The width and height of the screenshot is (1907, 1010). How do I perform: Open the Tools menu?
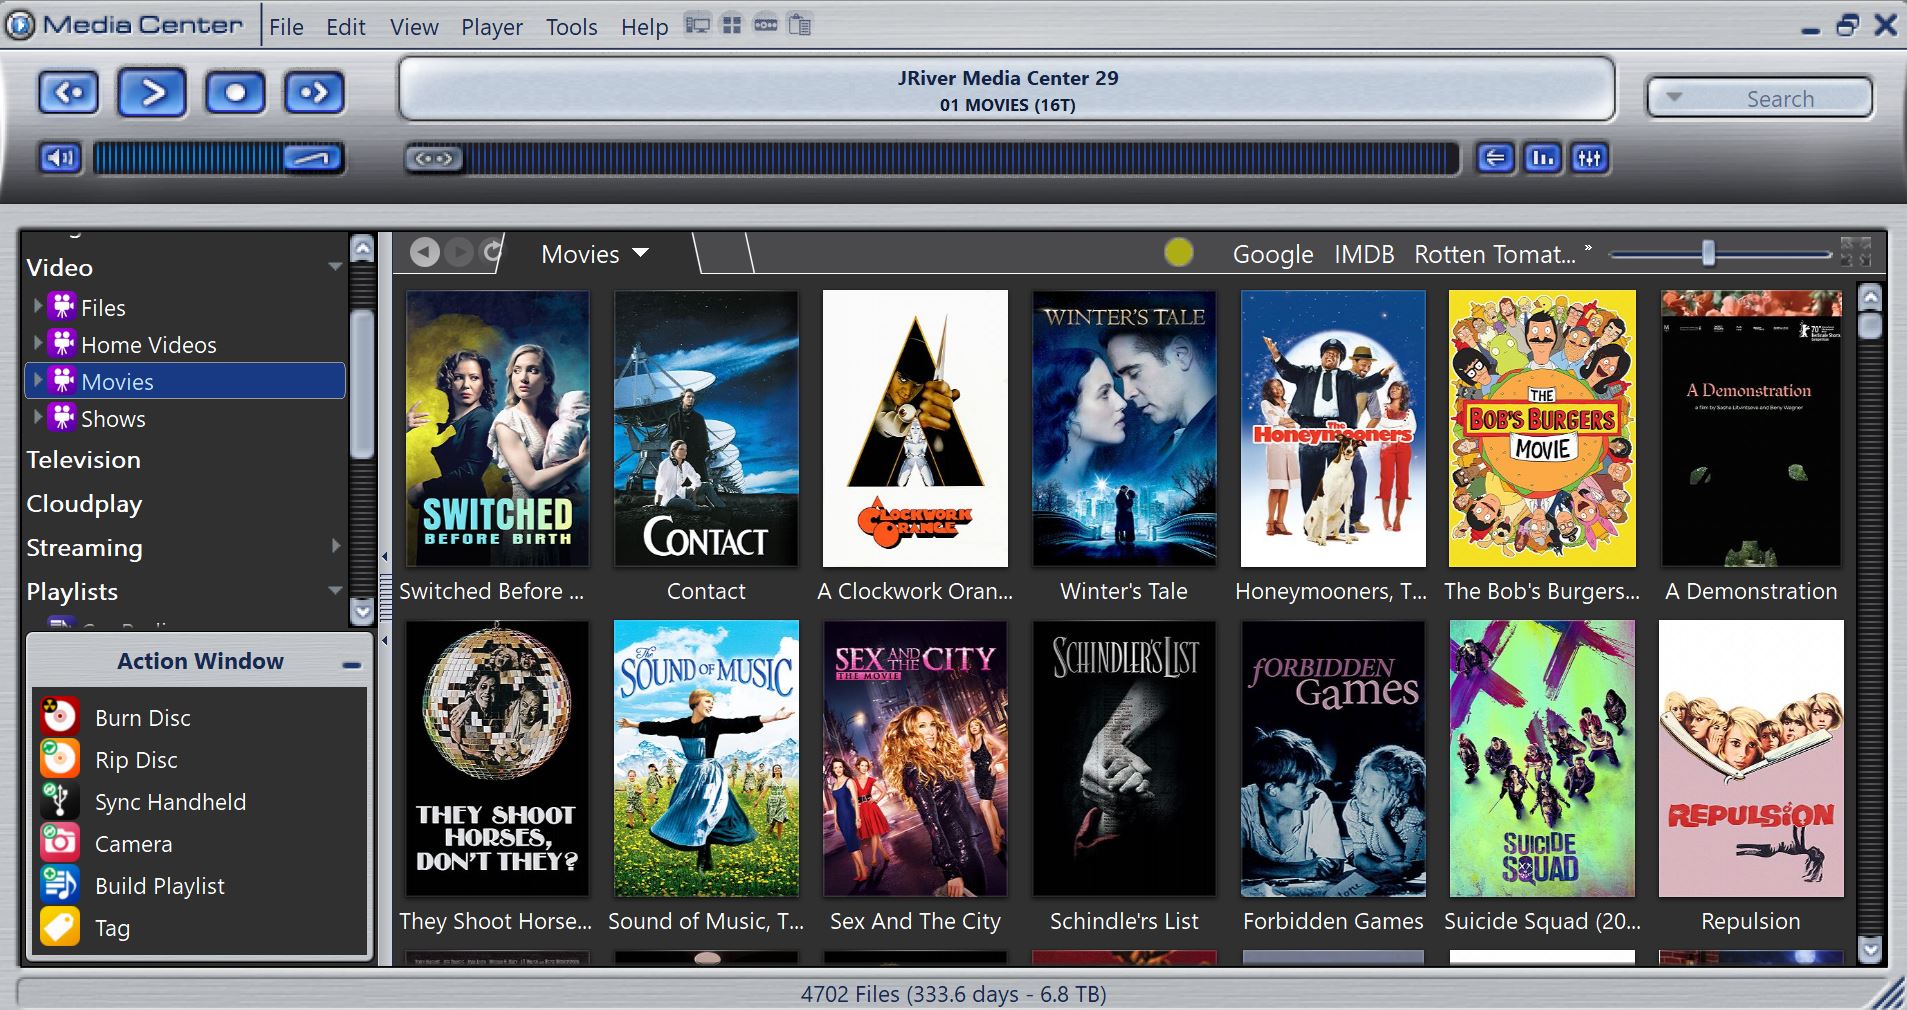click(x=572, y=27)
